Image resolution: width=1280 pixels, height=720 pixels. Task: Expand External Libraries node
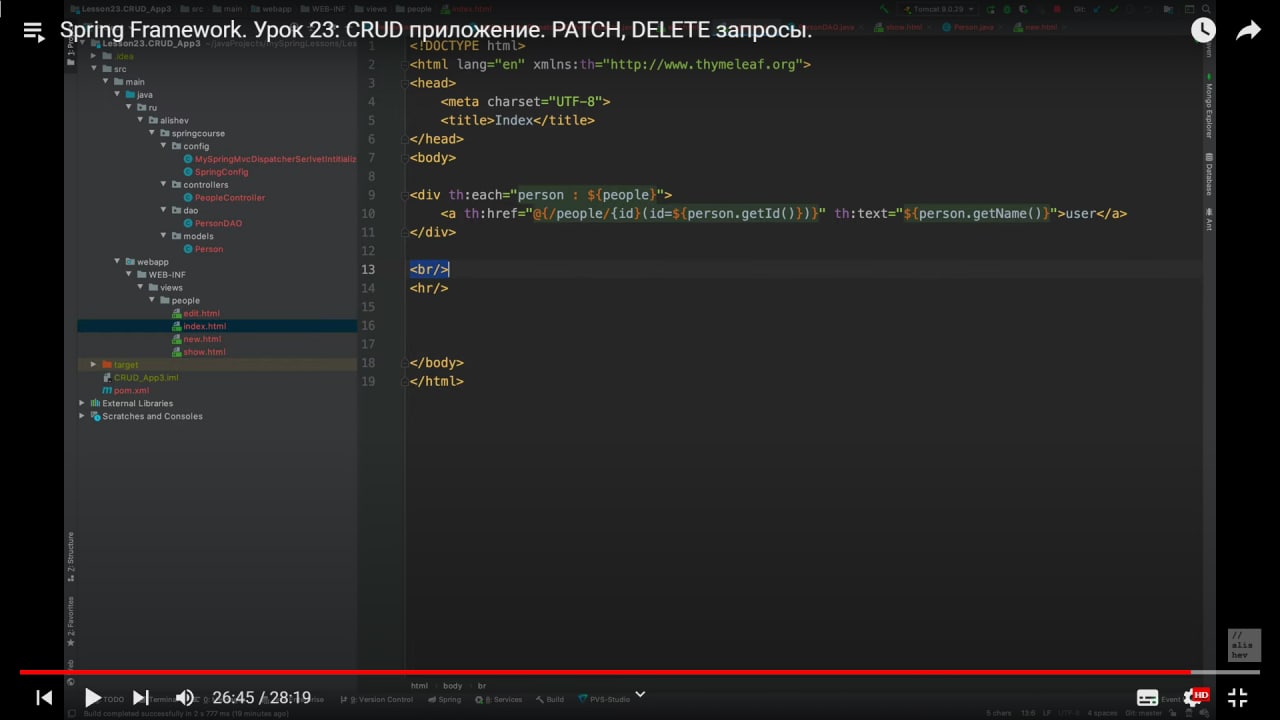point(82,403)
